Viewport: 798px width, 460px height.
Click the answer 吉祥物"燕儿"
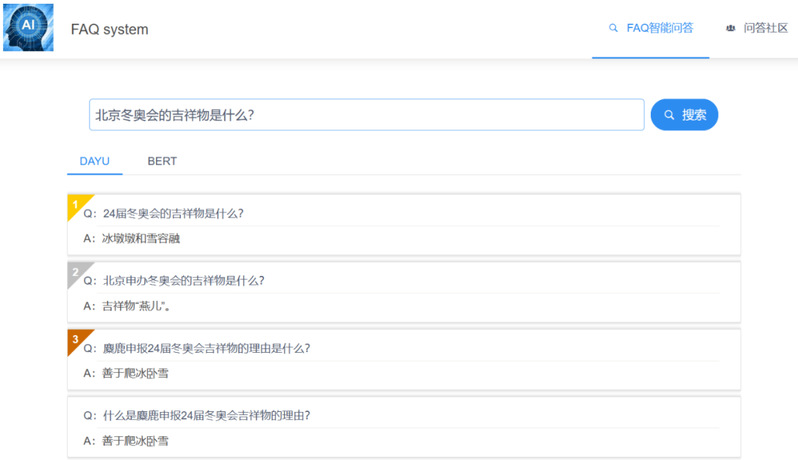[x=135, y=306]
